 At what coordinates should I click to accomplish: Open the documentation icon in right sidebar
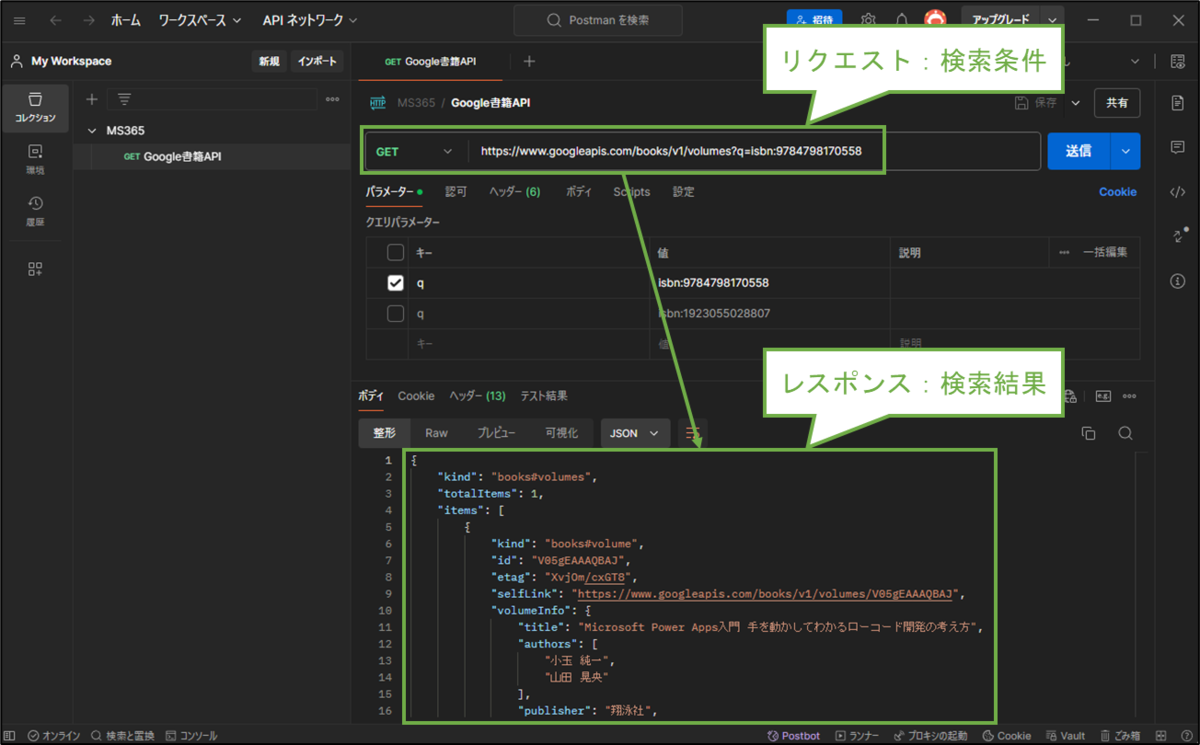tap(1177, 103)
